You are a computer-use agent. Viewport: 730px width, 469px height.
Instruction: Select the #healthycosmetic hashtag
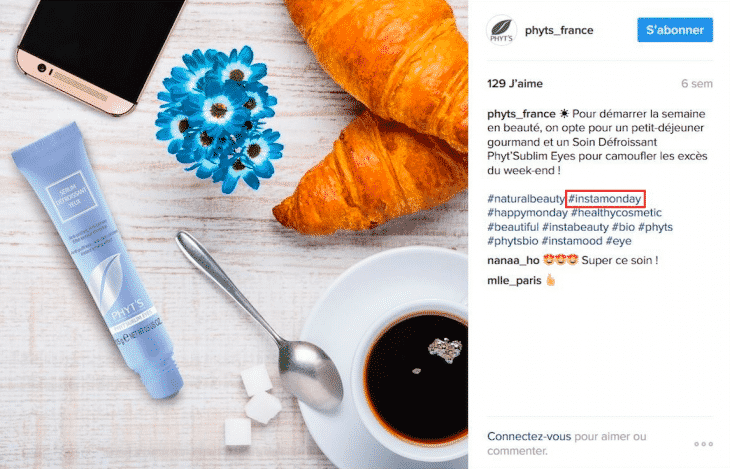(616, 213)
